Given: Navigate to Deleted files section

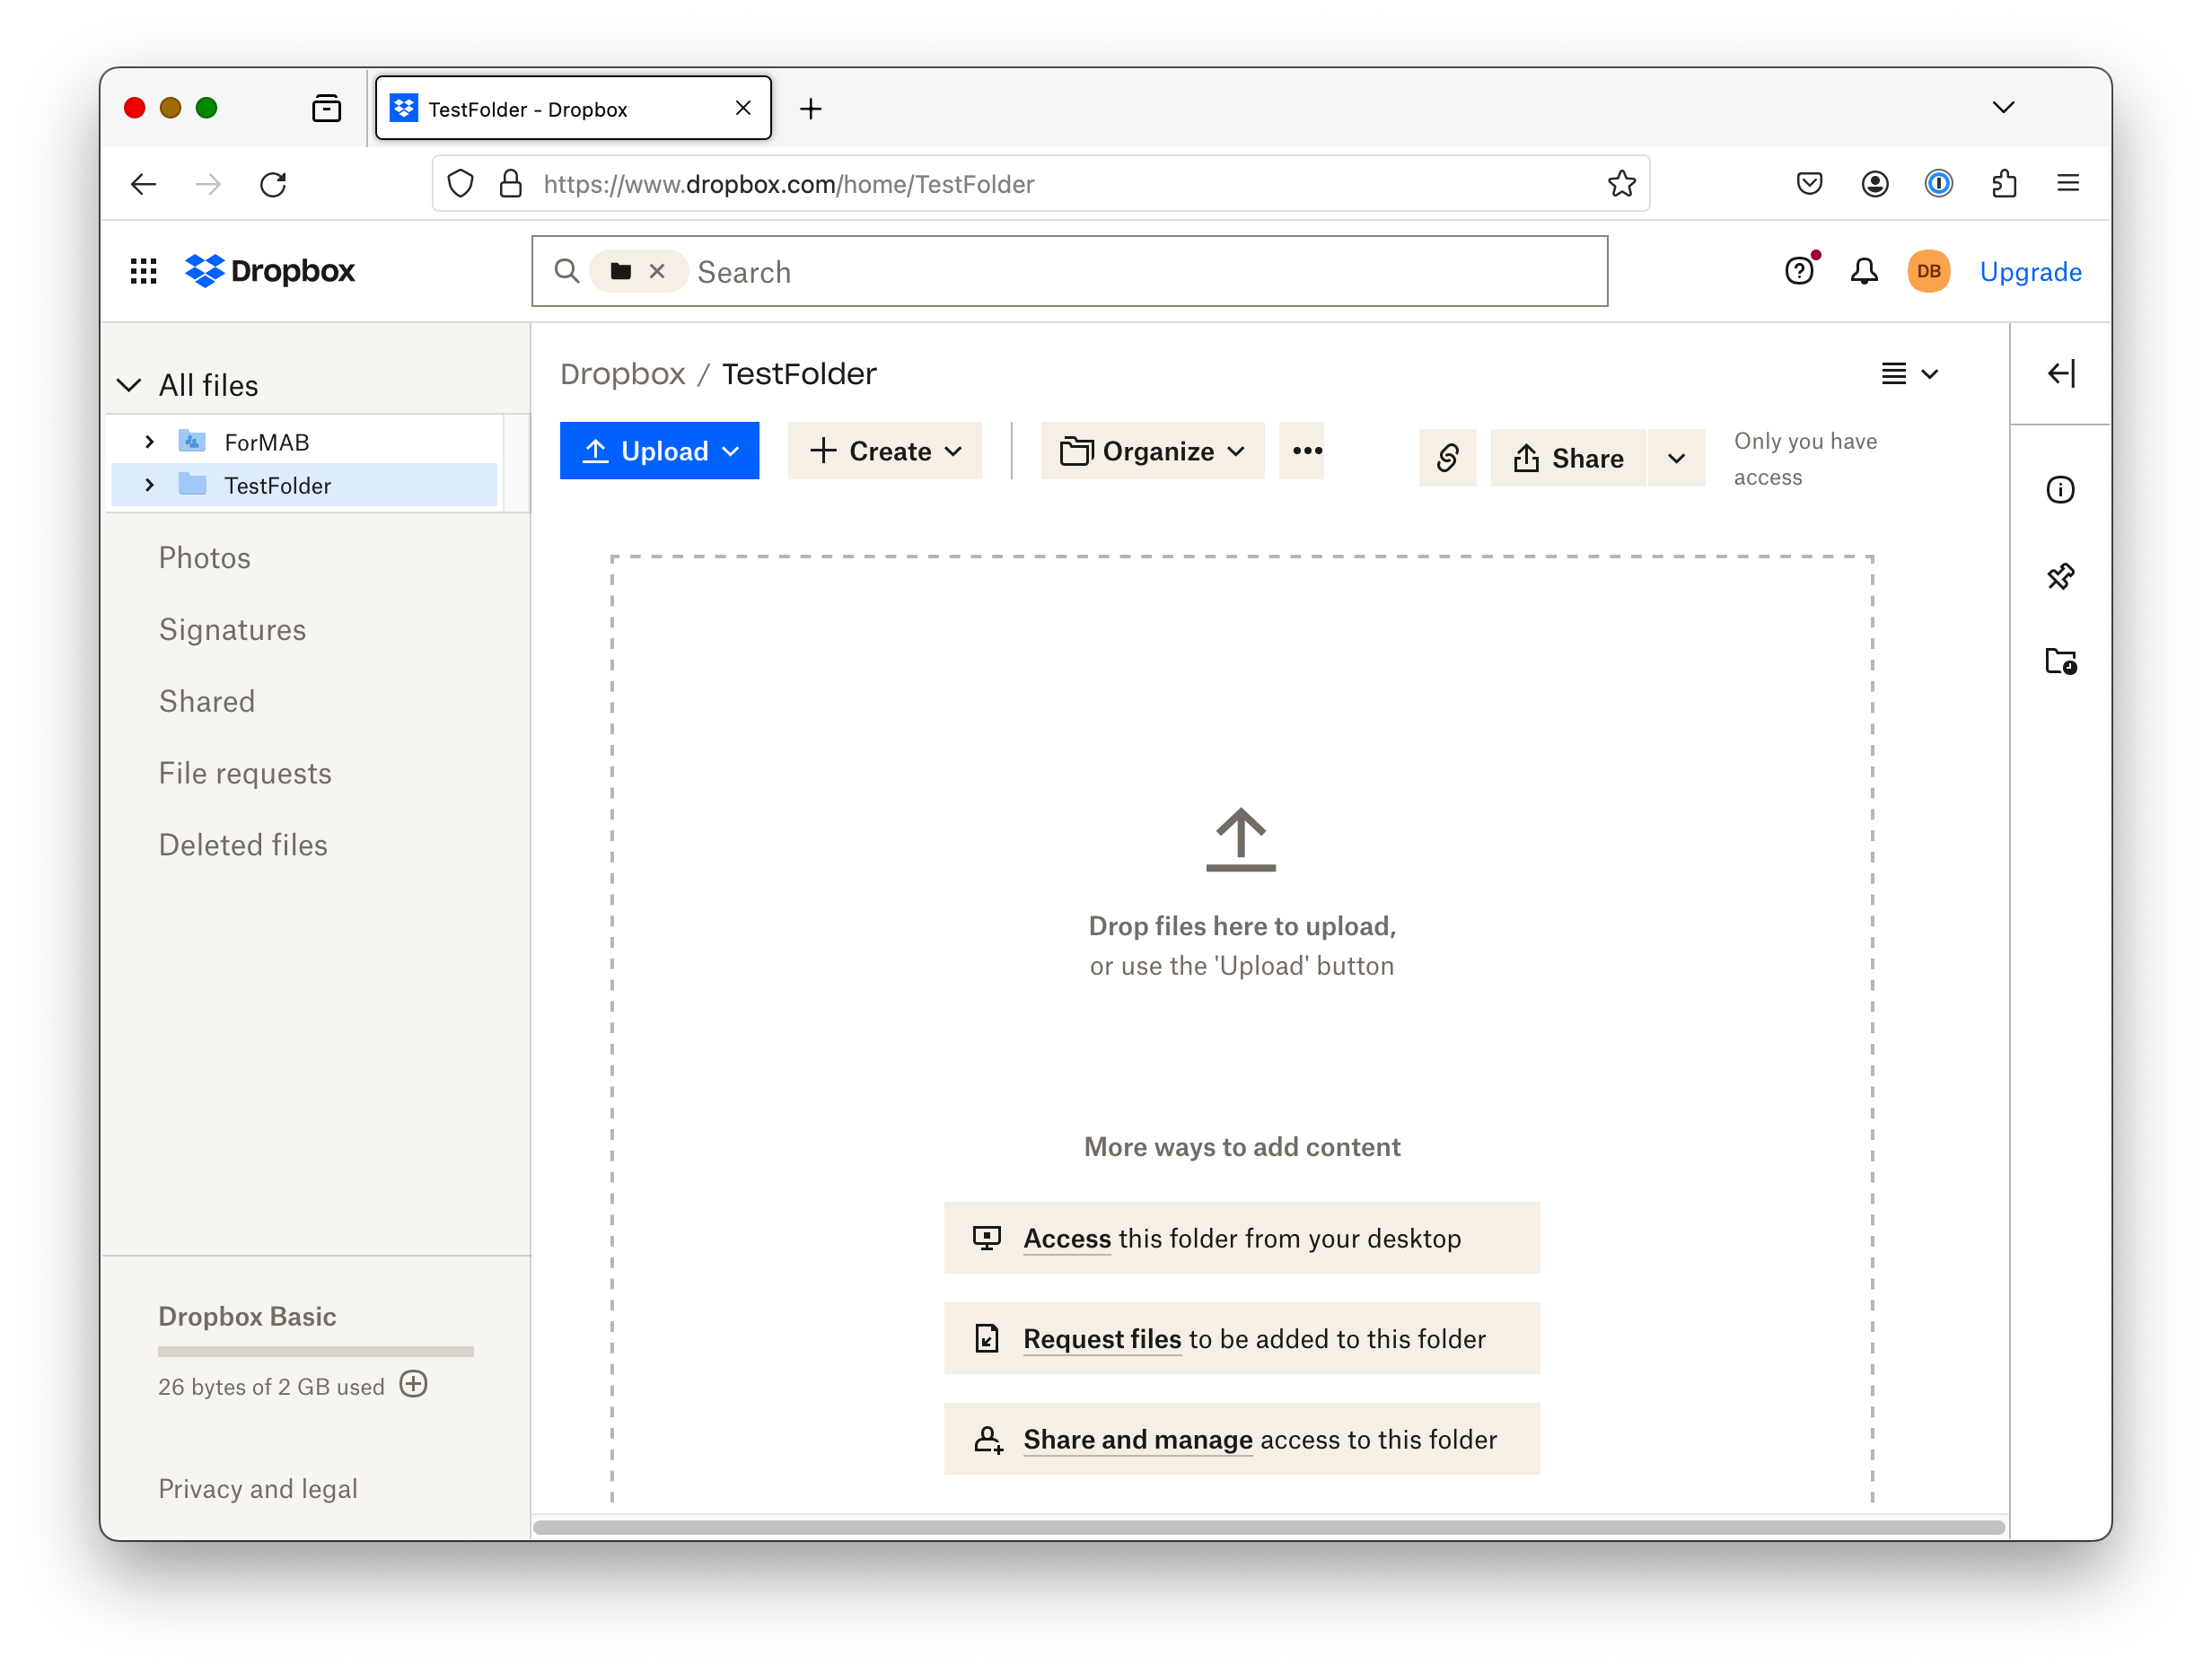Looking at the screenshot, I should click(242, 845).
